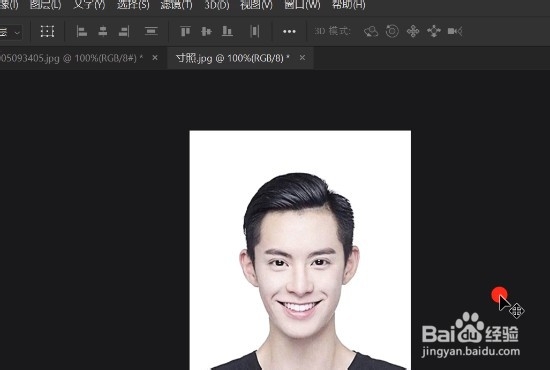This screenshot has height=370, width=550.
Task: Open the 3D(D) menu
Action: pyautogui.click(x=217, y=5)
